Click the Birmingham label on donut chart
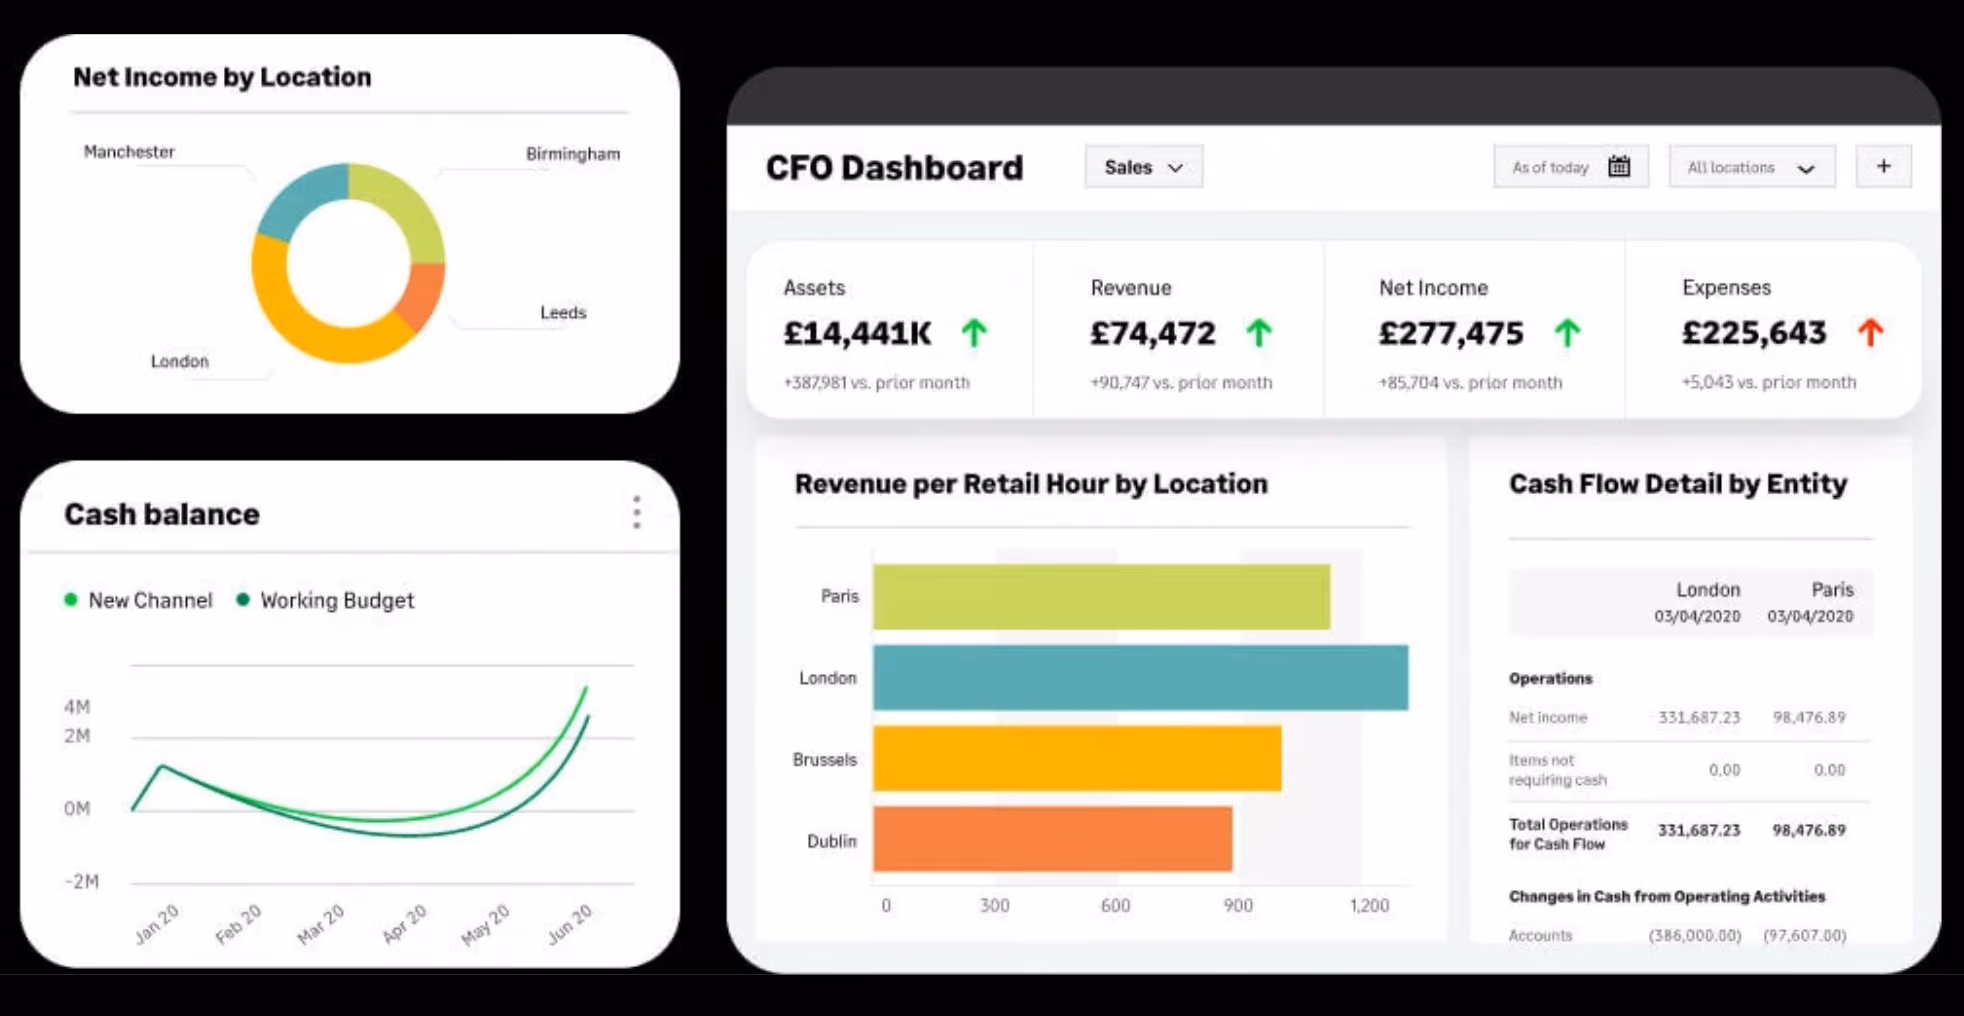This screenshot has height=1016, width=1964. coord(573,154)
